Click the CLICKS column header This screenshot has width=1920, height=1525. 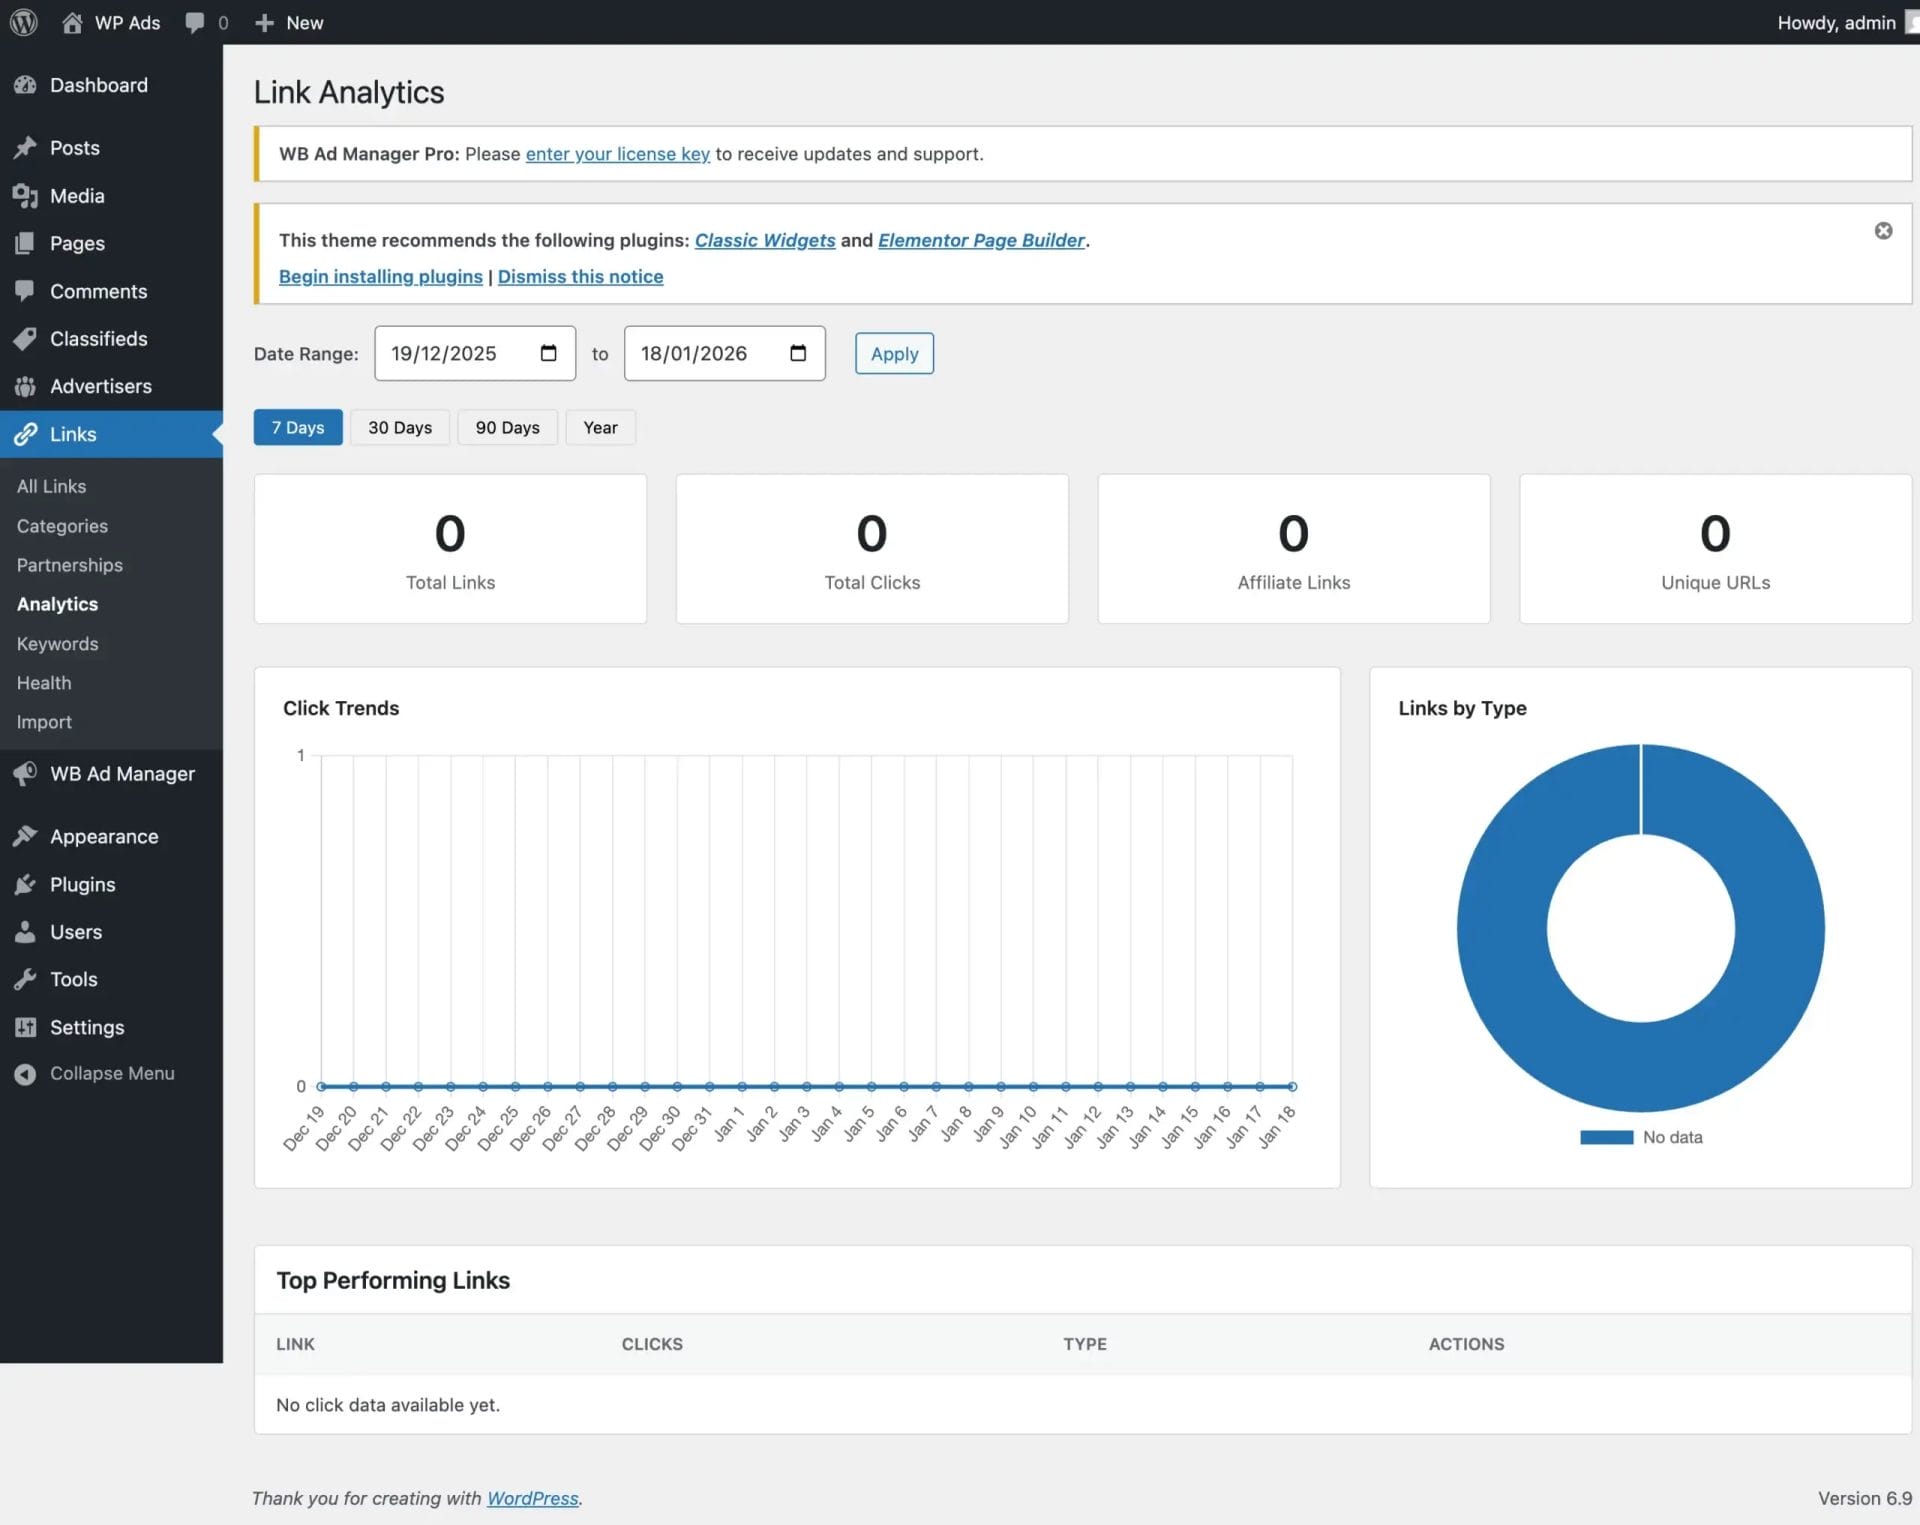(x=652, y=1344)
